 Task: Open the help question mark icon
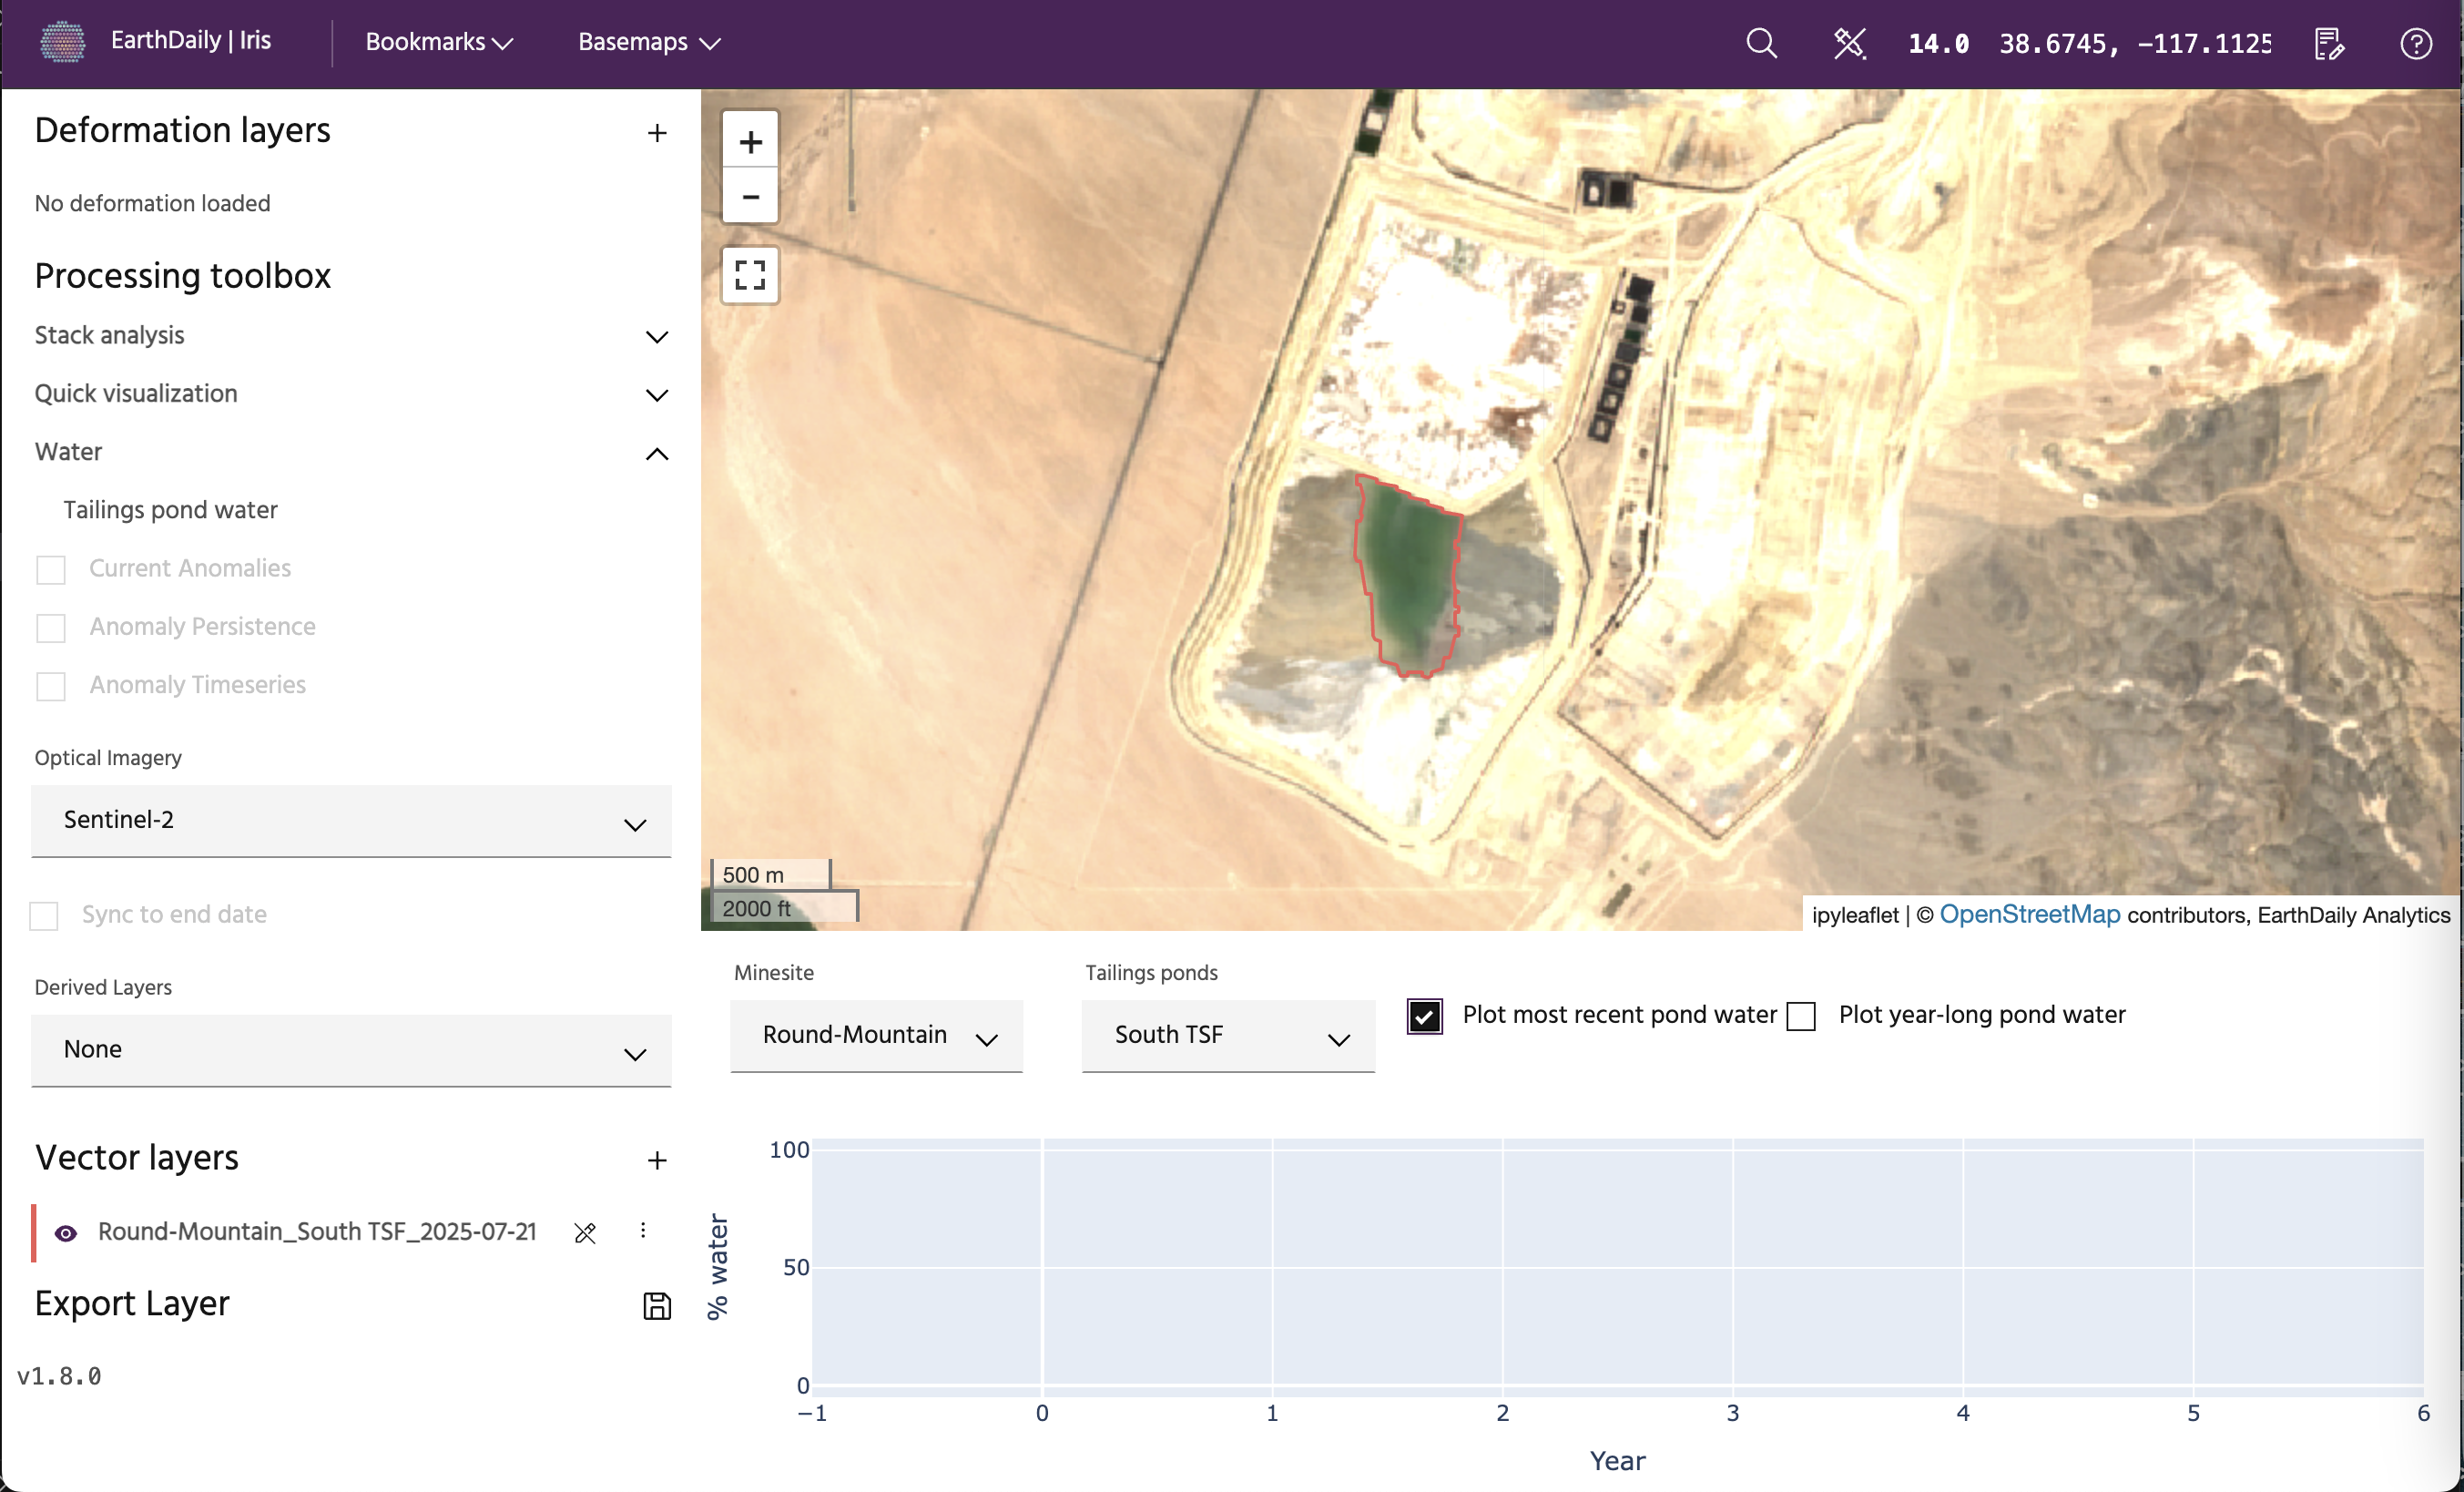(x=2415, y=43)
